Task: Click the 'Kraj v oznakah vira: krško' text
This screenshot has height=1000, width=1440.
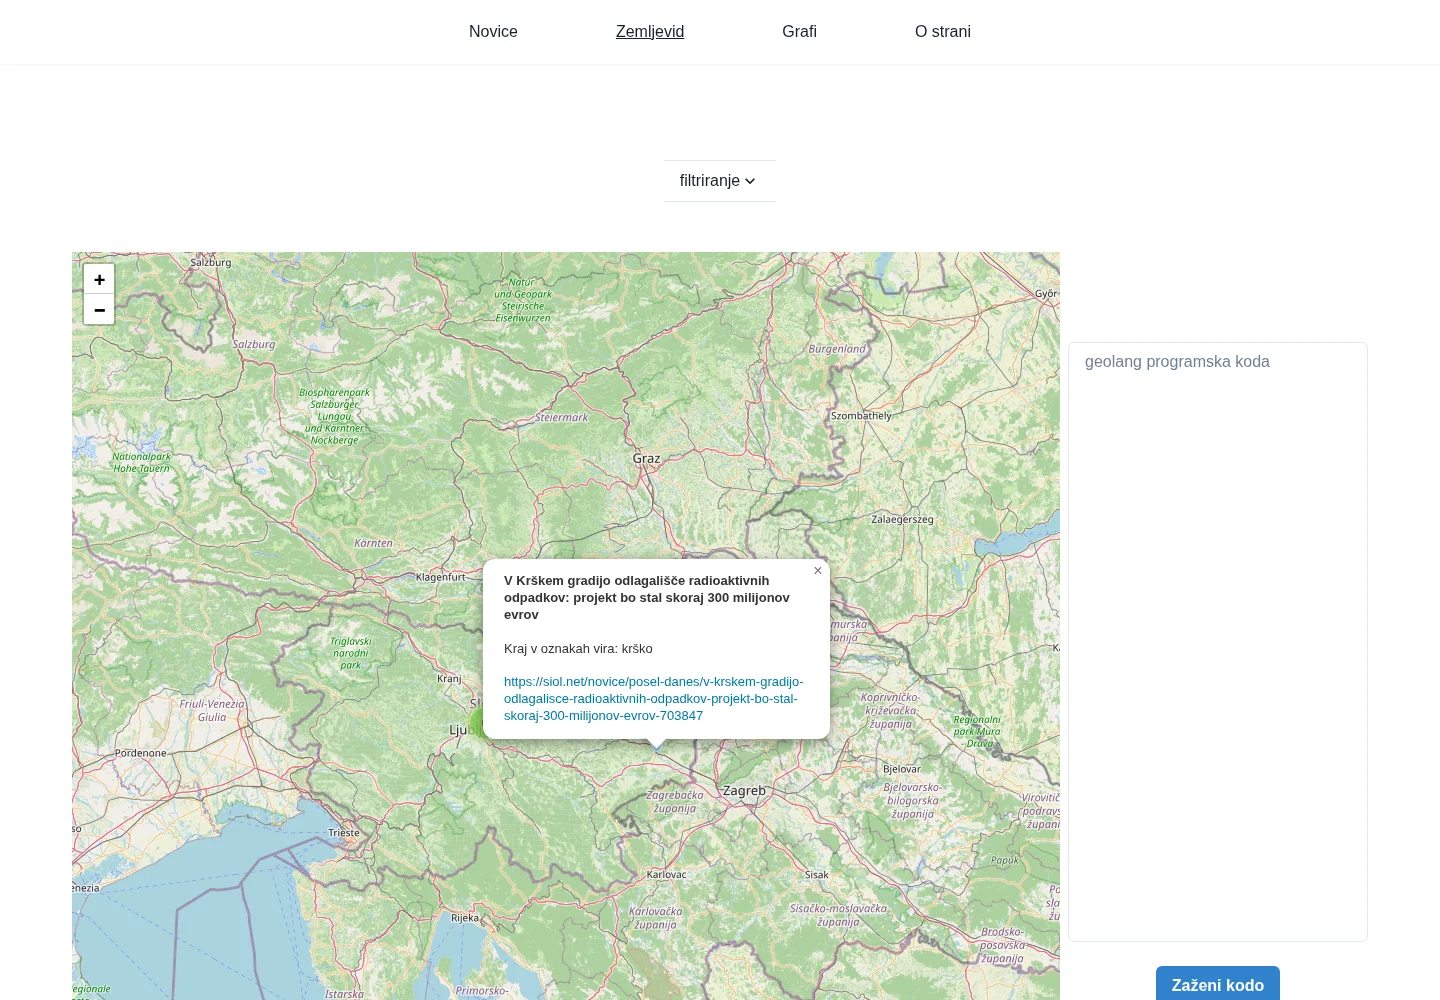Action: coord(578,648)
